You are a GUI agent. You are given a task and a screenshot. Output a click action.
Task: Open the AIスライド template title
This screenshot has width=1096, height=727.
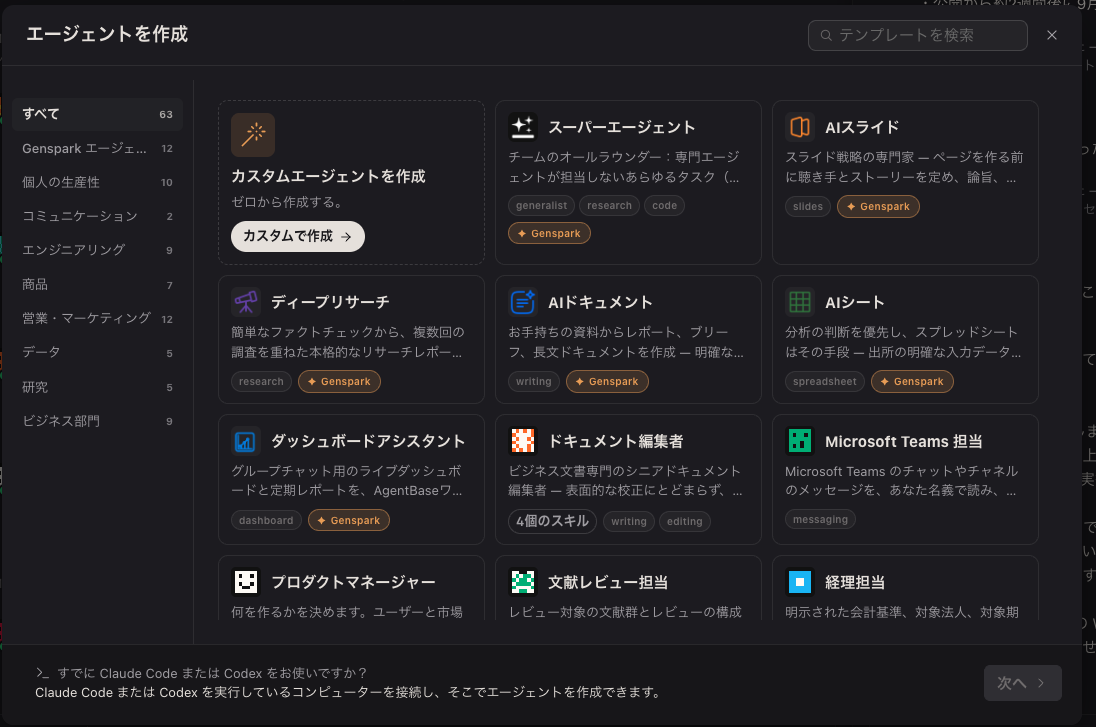pos(862,127)
